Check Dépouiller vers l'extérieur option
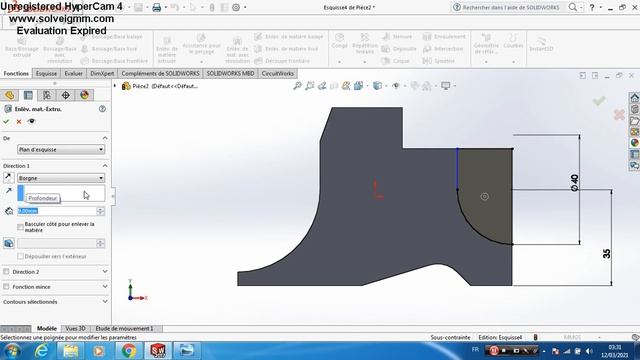640x360 pixels. [x=20, y=256]
